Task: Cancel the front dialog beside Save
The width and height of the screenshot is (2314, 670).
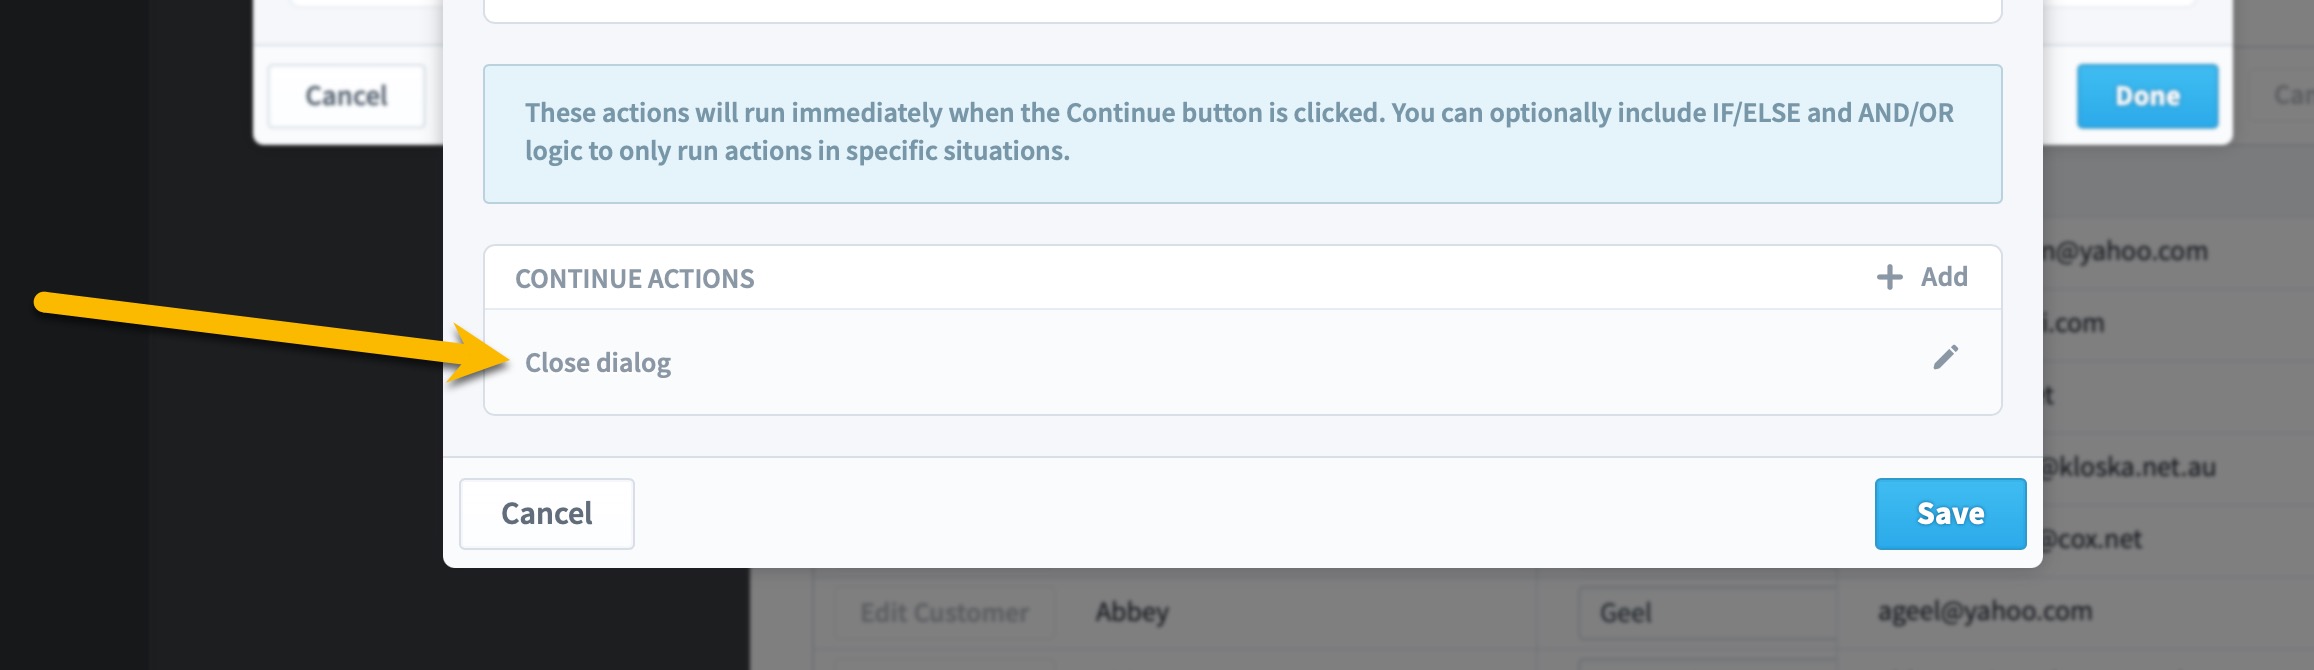Action: tap(547, 514)
